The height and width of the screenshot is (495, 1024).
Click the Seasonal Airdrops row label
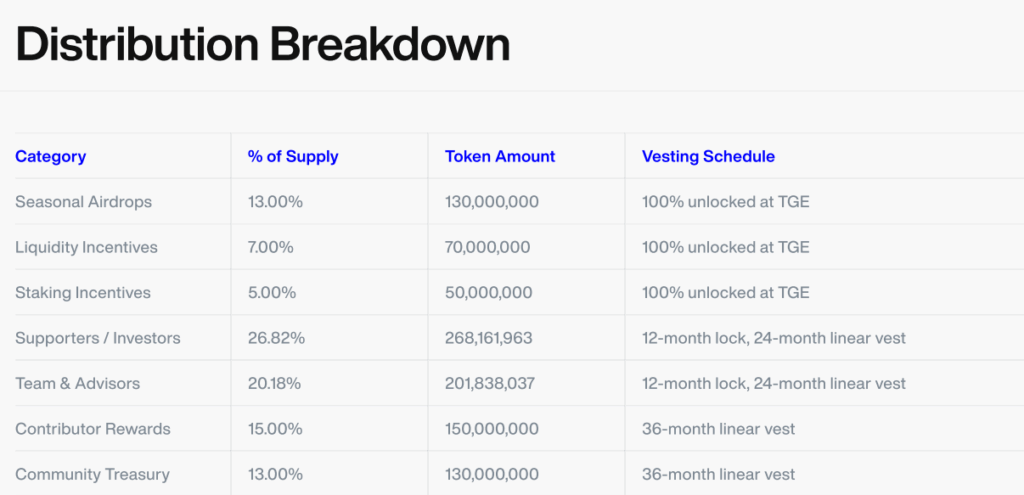84,202
